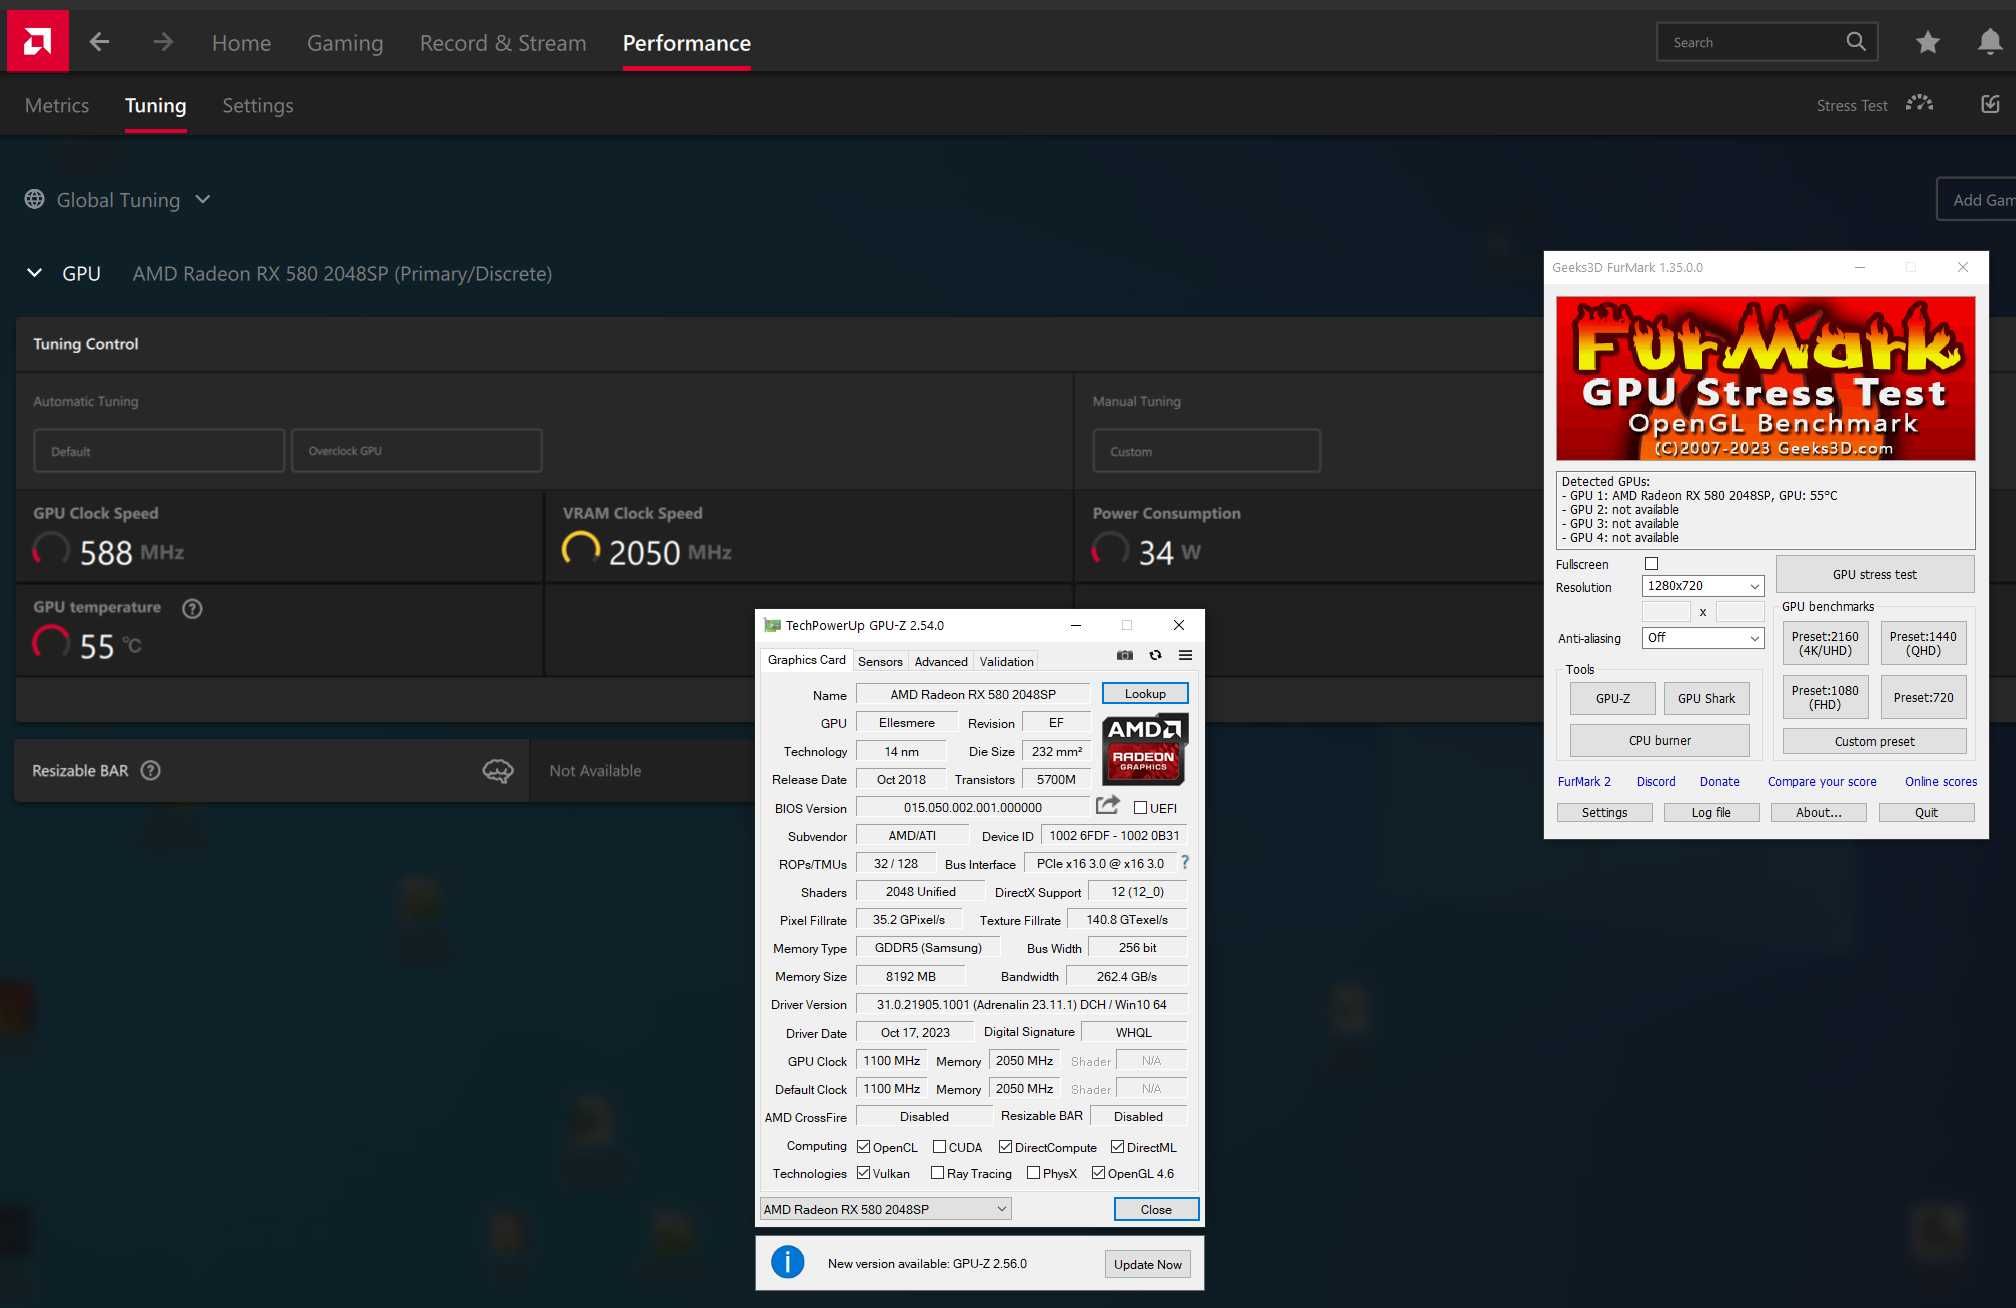Screen dimensions: 2016x1308
Task: Click the refresh/reload icon in GPU-Z
Action: (1155, 654)
